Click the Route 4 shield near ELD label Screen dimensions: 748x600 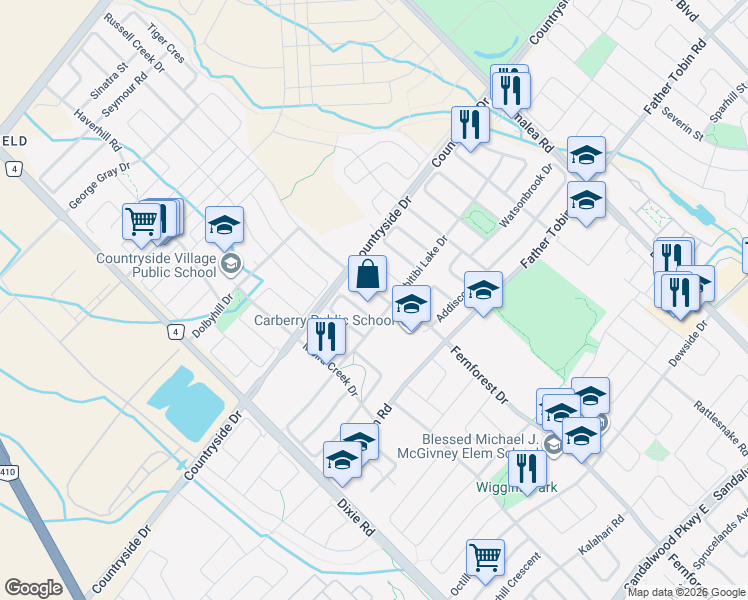click(14, 169)
